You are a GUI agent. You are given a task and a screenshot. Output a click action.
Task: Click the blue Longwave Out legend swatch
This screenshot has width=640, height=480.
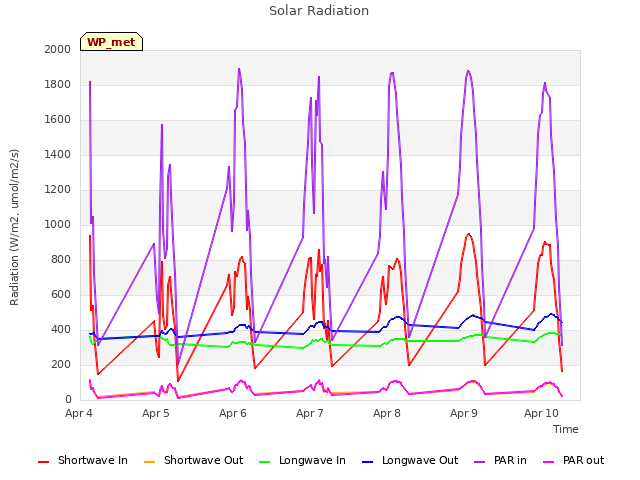[368, 462]
